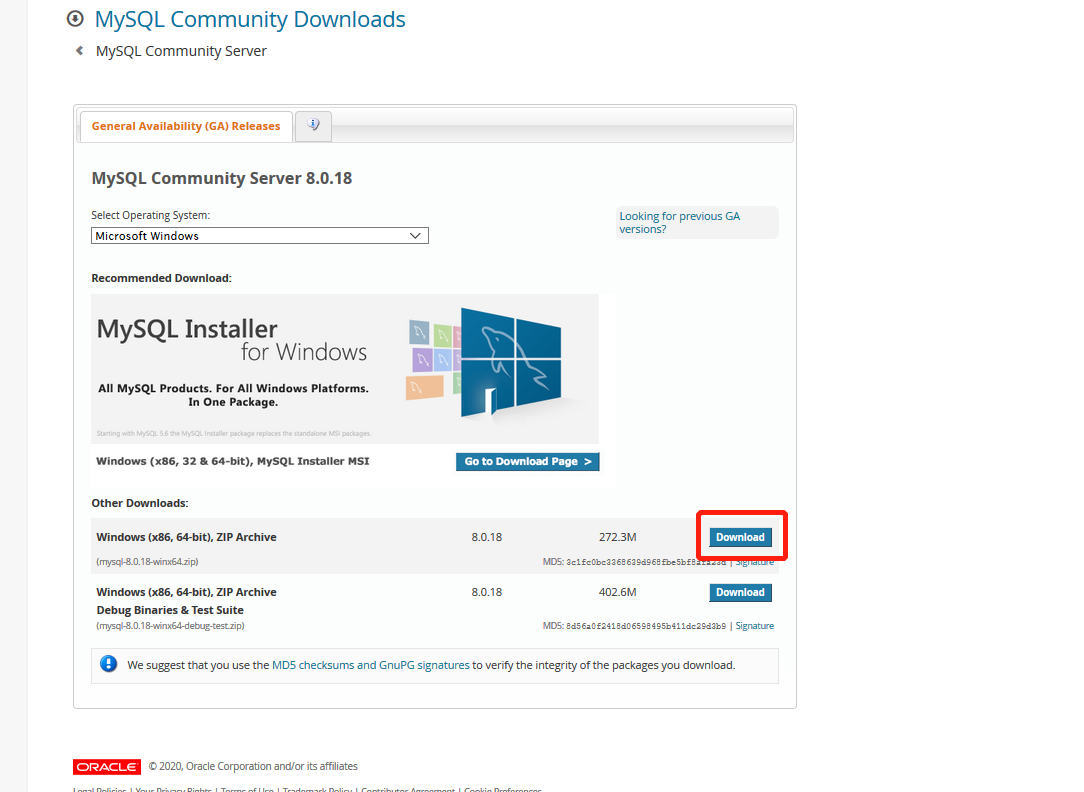Open MD5 checksums and GnuPG signatures link
The width and height of the screenshot is (1084, 792).
pyautogui.click(x=371, y=665)
